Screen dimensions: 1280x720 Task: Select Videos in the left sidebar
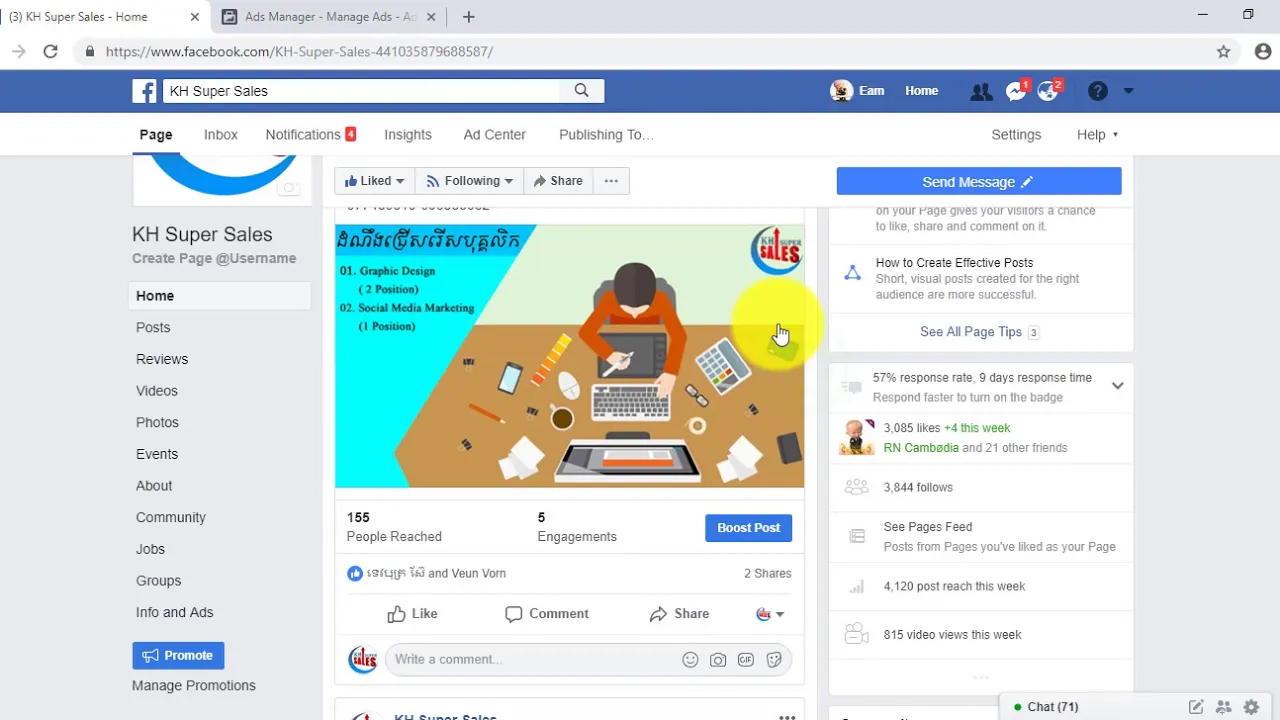point(157,391)
